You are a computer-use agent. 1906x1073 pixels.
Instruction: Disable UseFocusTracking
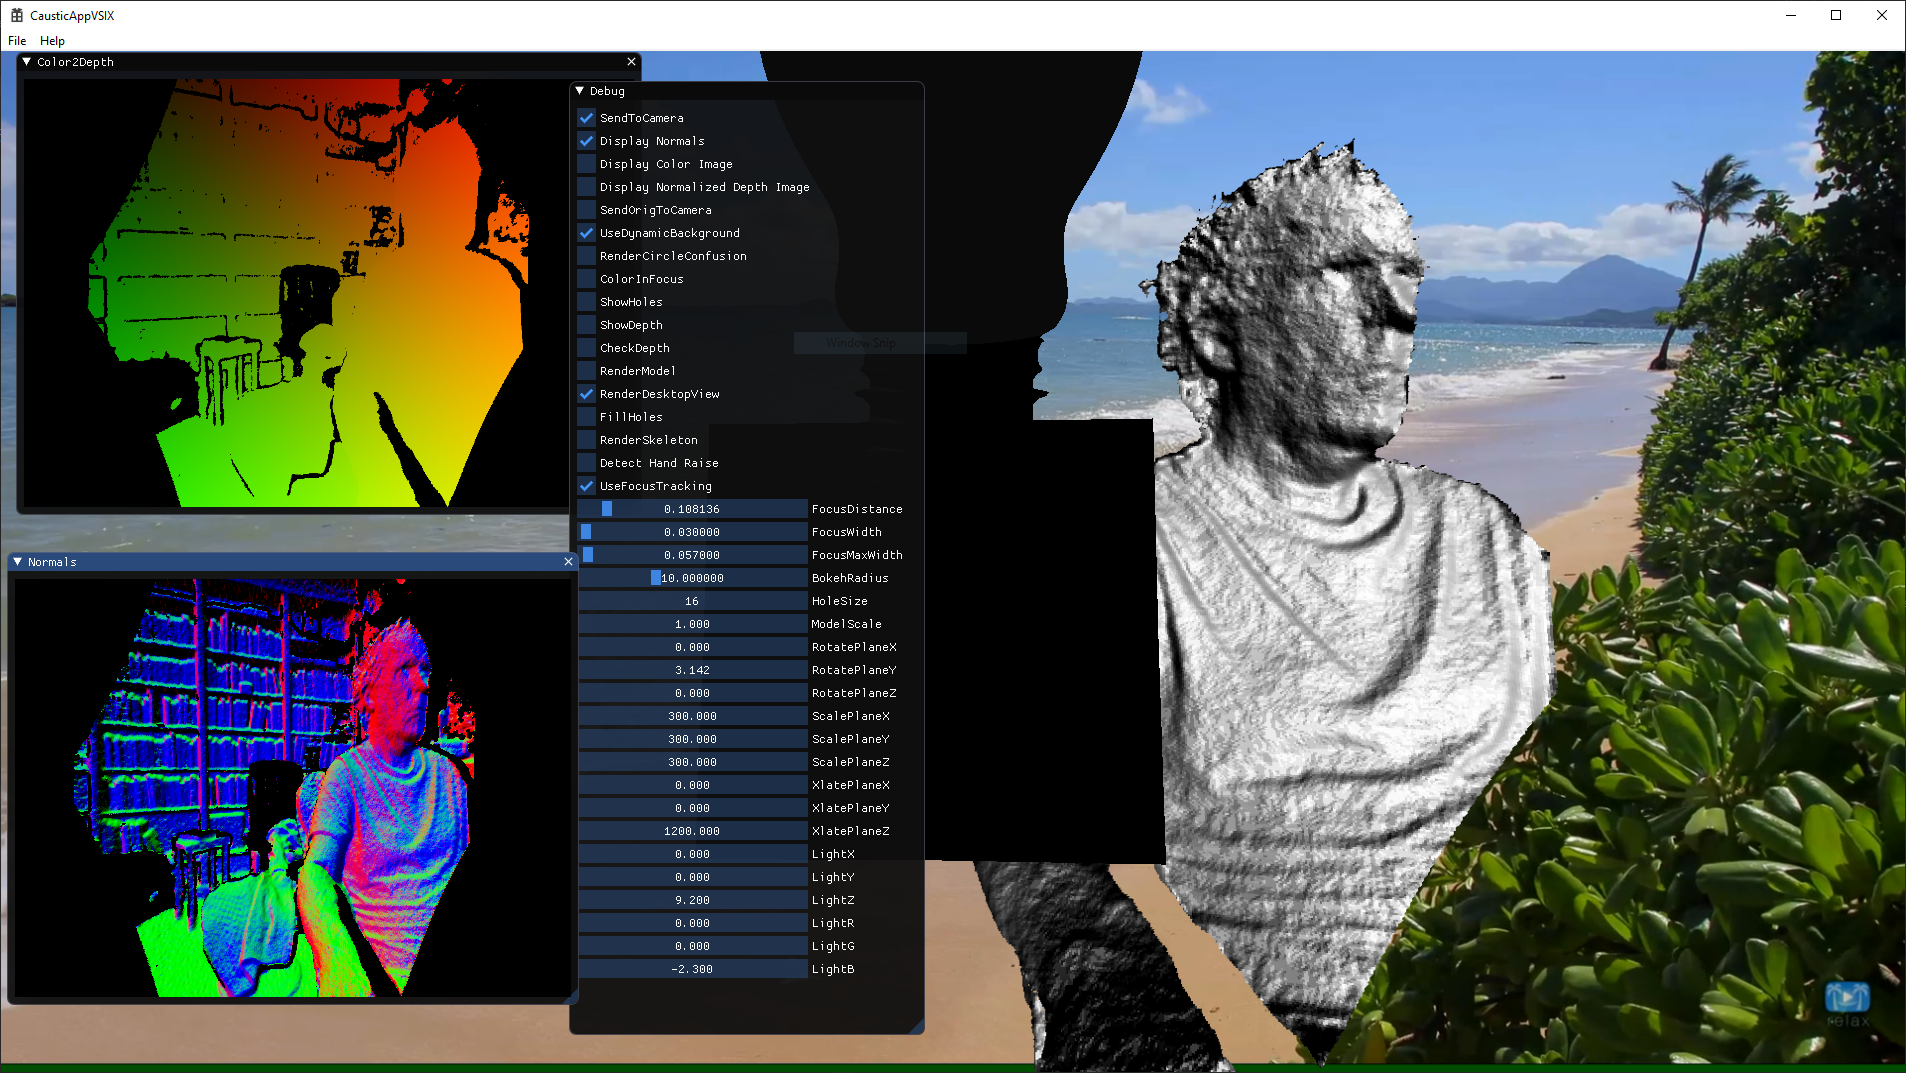coord(587,486)
